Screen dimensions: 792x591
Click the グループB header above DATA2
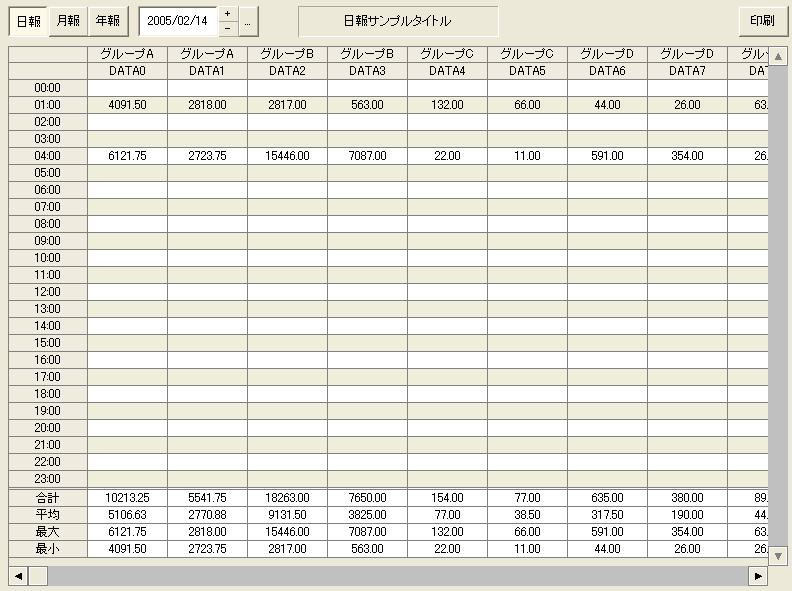[287, 54]
